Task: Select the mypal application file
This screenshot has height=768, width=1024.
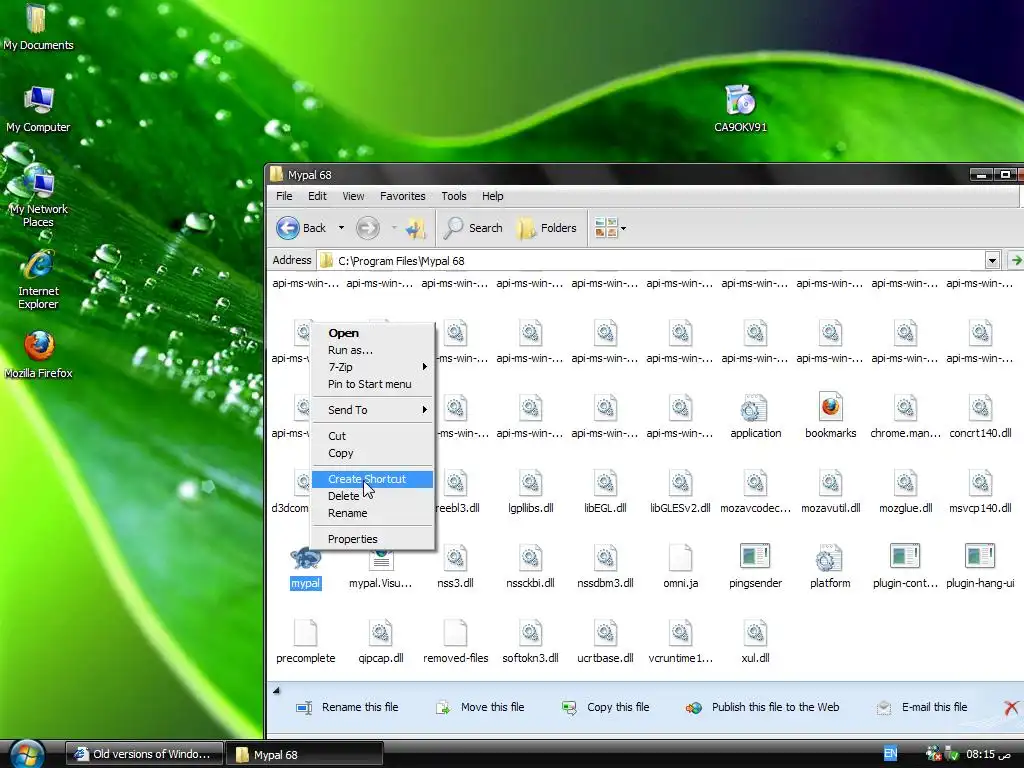Action: tap(305, 568)
